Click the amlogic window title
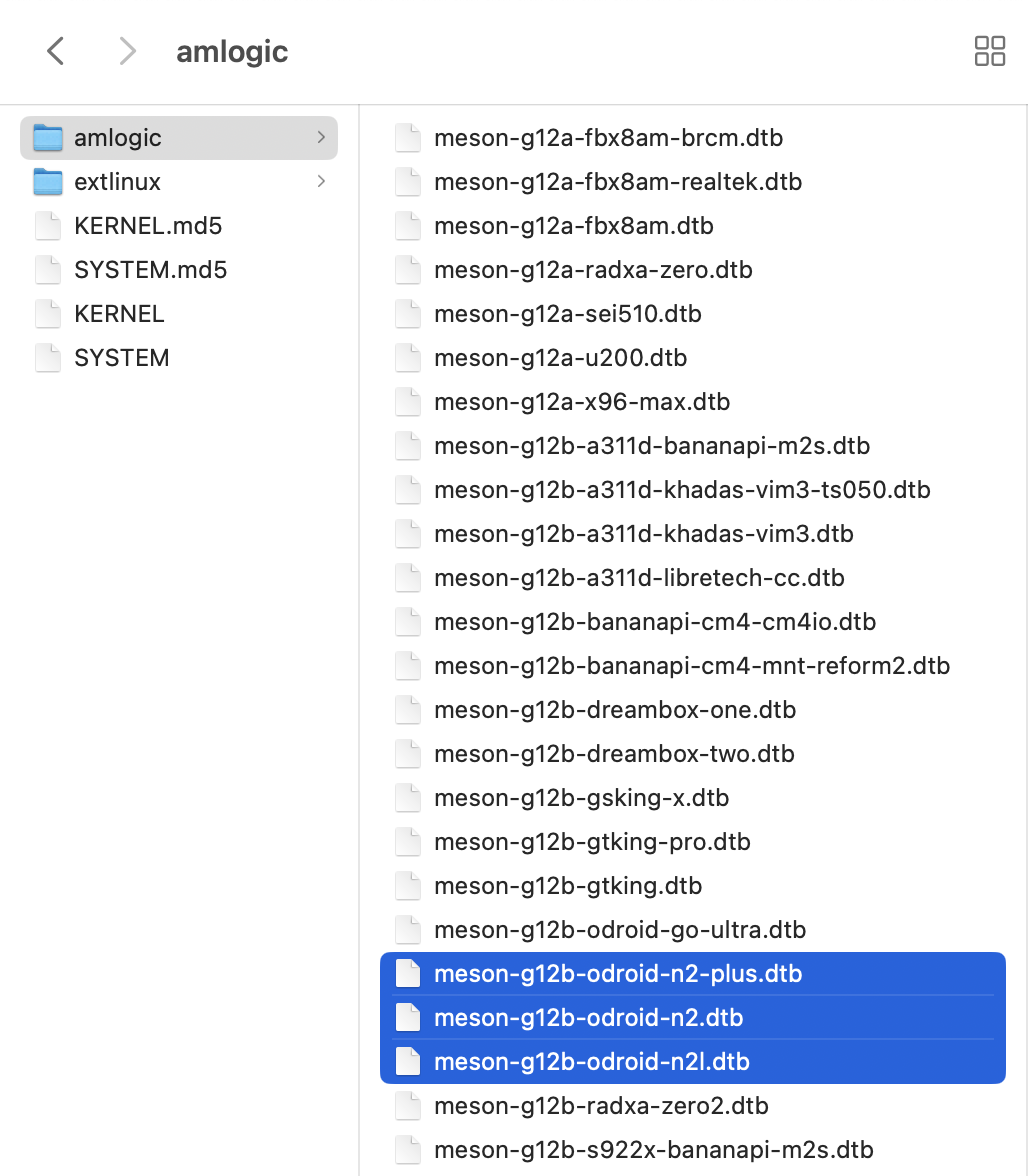Viewport: 1028px width, 1176px height. pyautogui.click(x=232, y=52)
